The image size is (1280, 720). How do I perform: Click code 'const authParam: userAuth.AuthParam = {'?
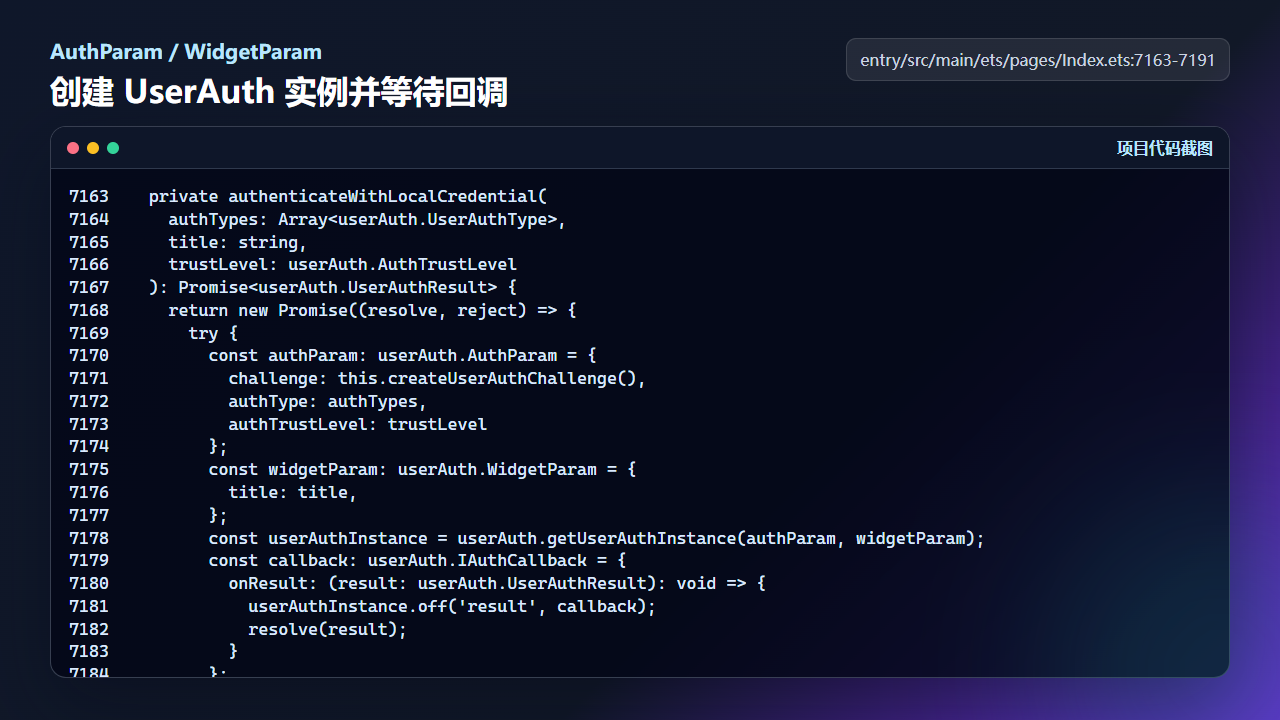tap(403, 355)
